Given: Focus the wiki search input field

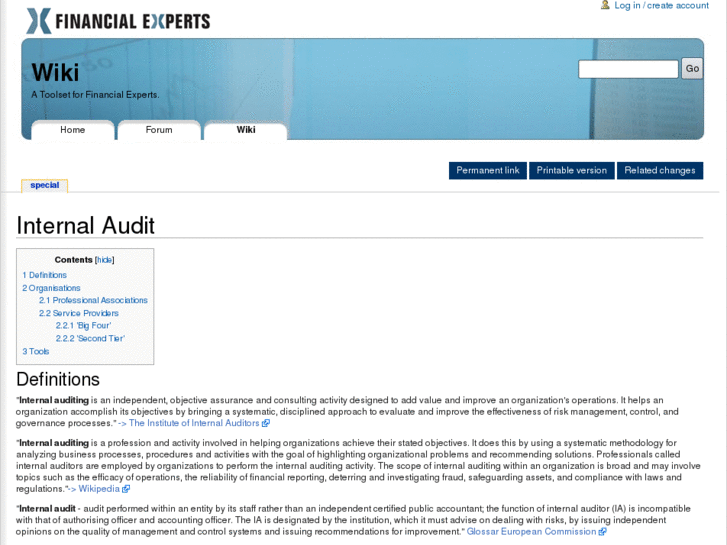Looking at the screenshot, I should click(628, 69).
